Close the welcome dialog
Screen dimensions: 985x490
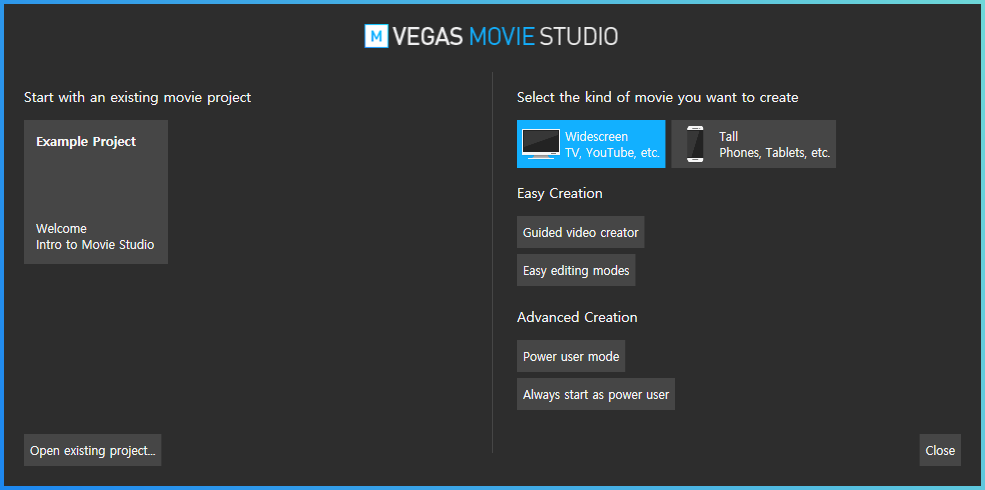pos(940,450)
